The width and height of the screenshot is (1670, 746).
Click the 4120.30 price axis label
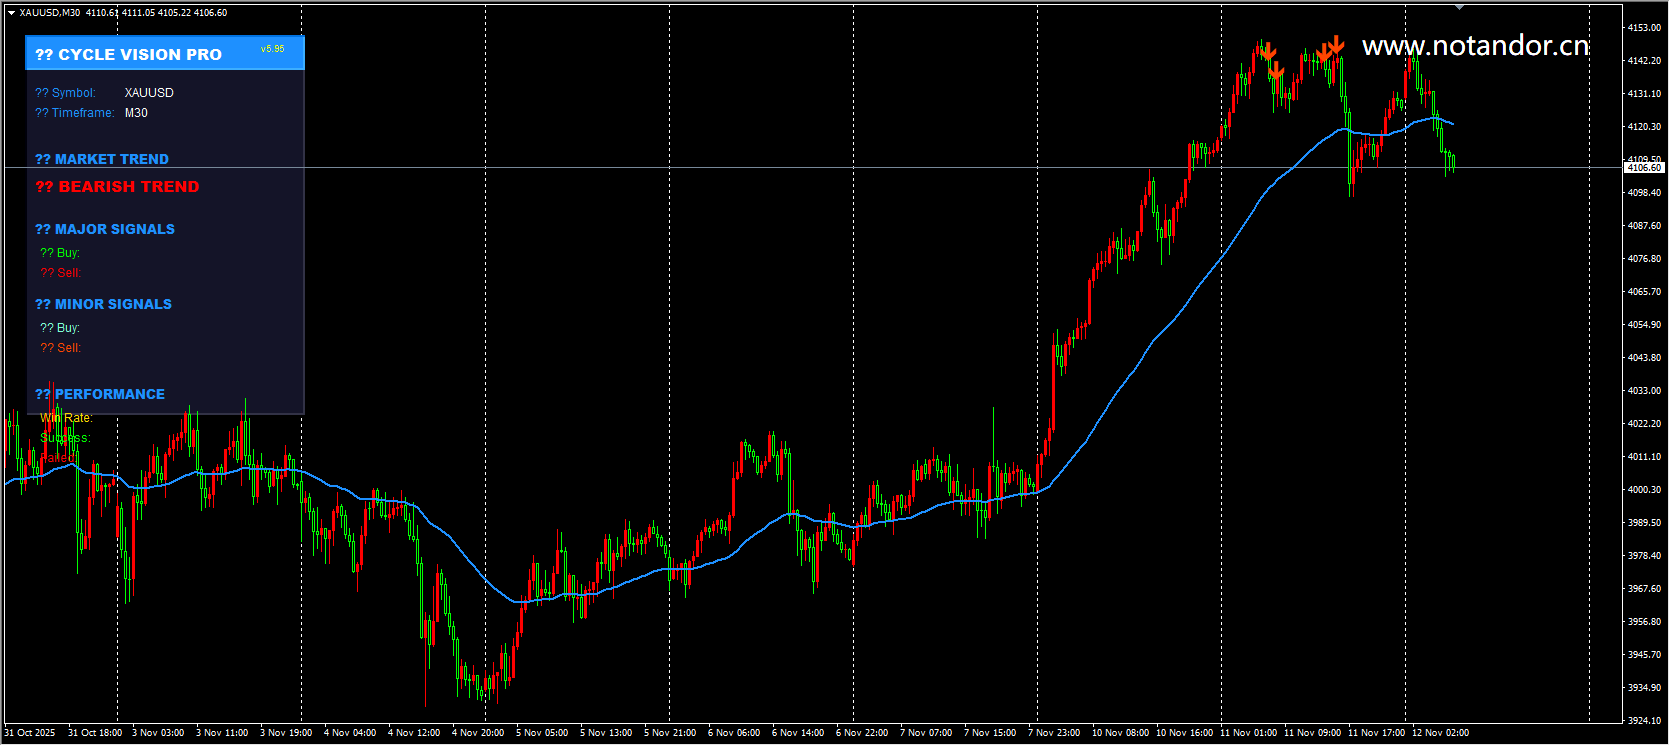1644,127
